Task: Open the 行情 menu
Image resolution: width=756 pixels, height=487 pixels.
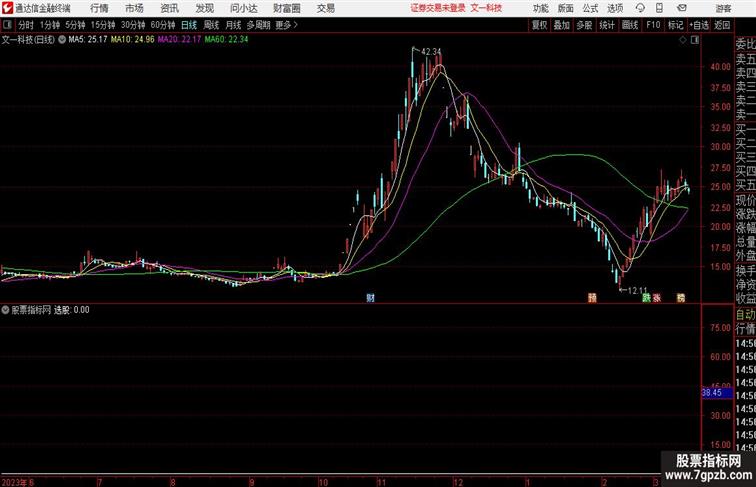Action: 99,8
